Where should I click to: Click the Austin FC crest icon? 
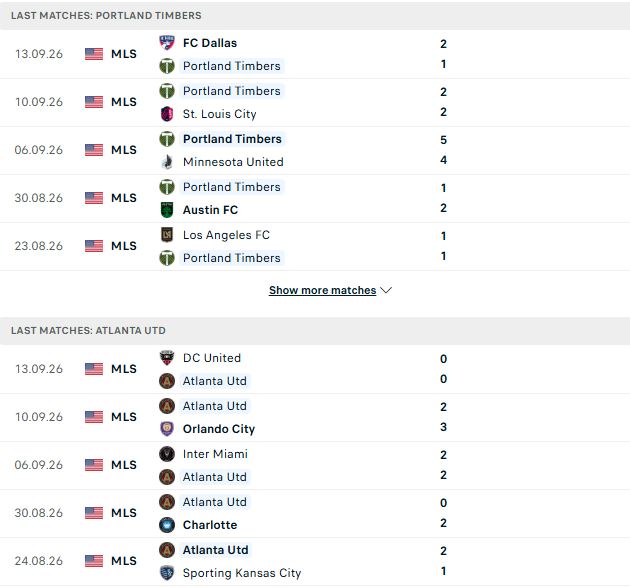[x=167, y=210]
